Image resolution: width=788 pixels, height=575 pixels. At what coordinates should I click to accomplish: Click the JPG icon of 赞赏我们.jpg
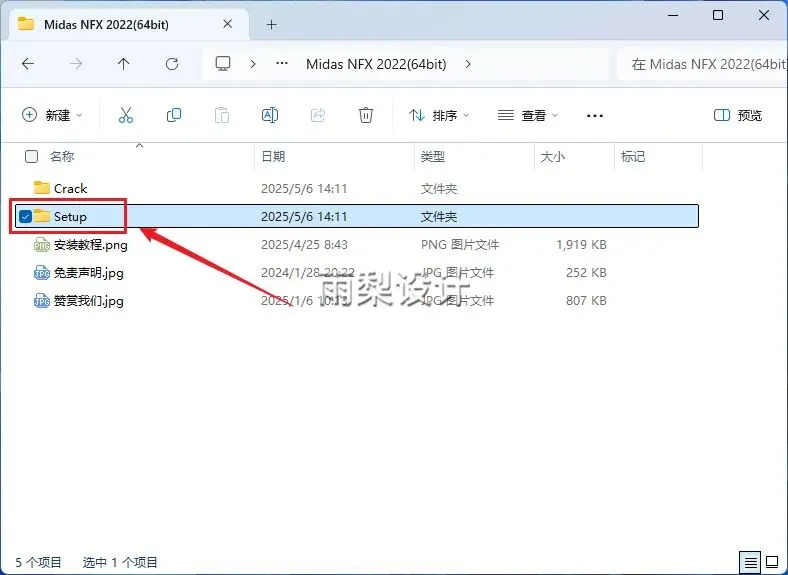pyautogui.click(x=42, y=301)
